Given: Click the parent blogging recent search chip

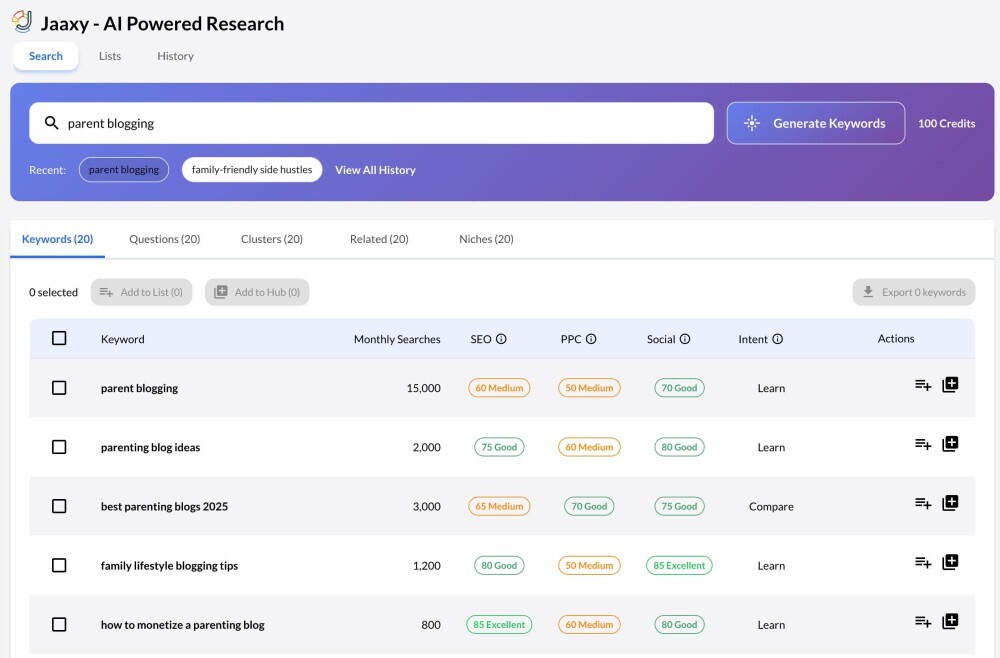Looking at the screenshot, I should [123, 170].
